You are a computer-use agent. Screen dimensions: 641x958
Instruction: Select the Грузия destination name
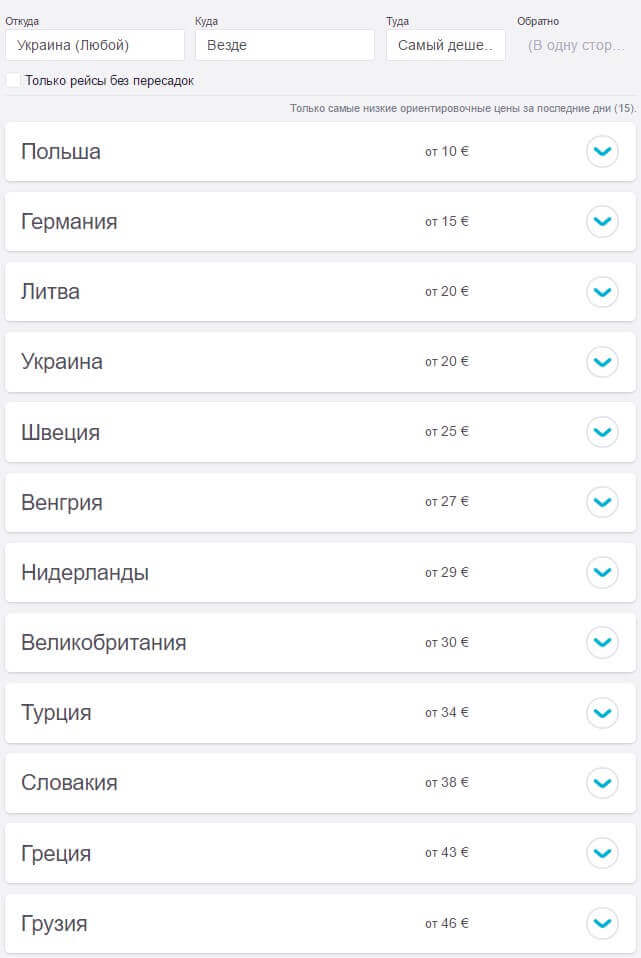coord(54,923)
